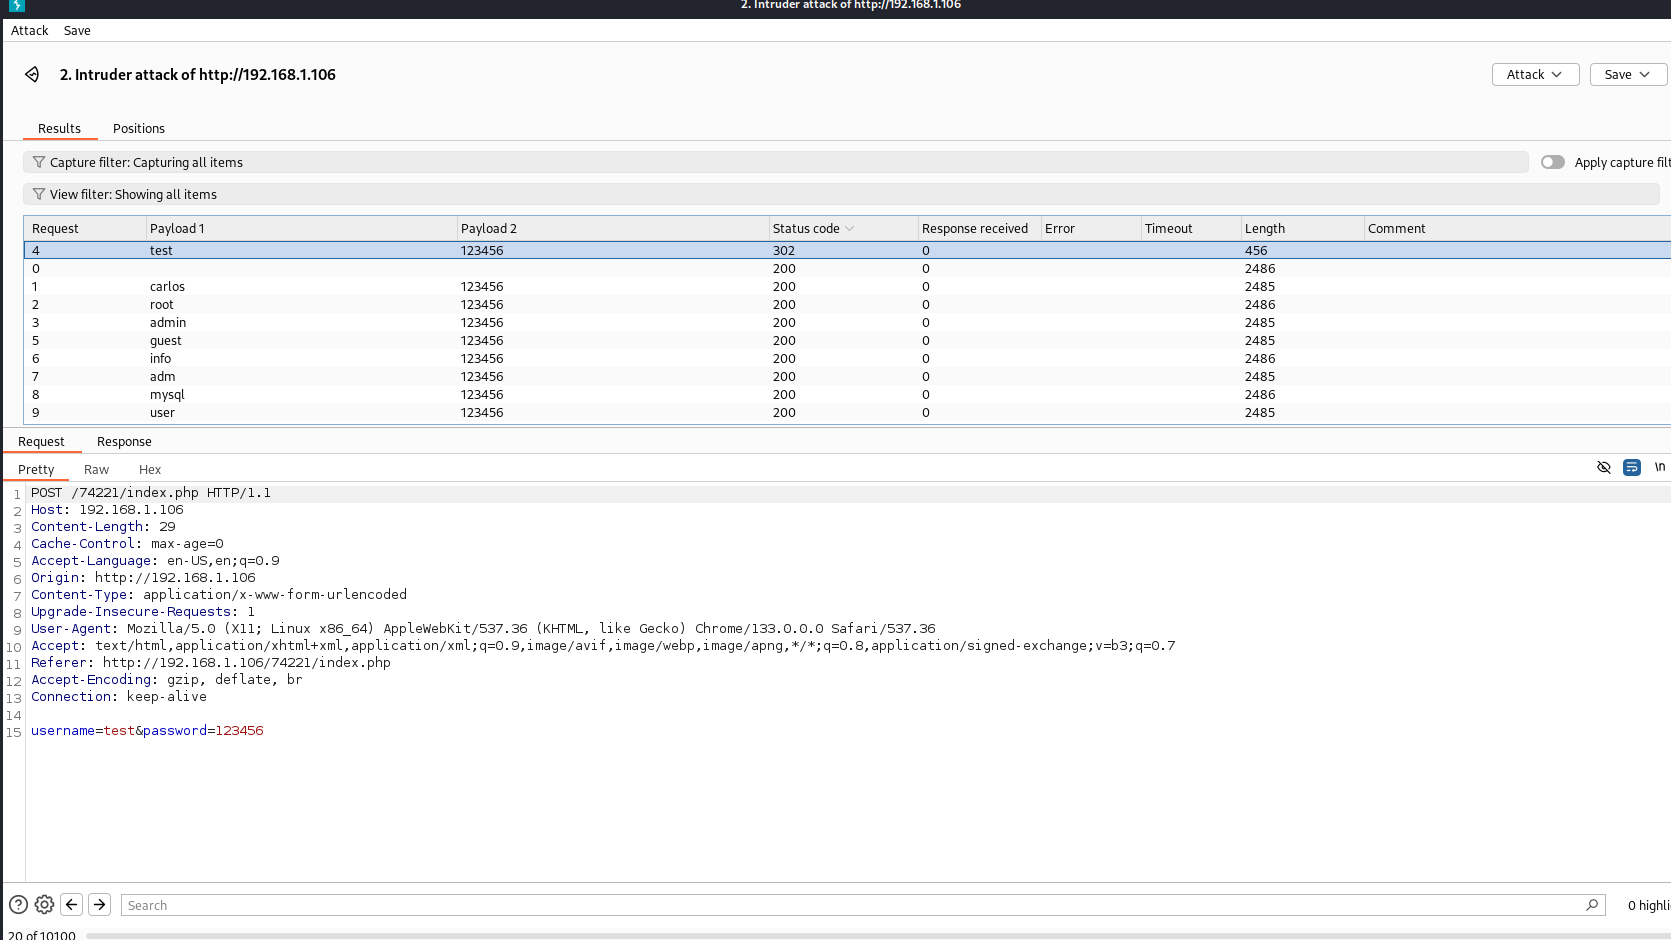This screenshot has height=940, width=1671.
Task: Switch to the Positions tab
Action: (x=139, y=129)
